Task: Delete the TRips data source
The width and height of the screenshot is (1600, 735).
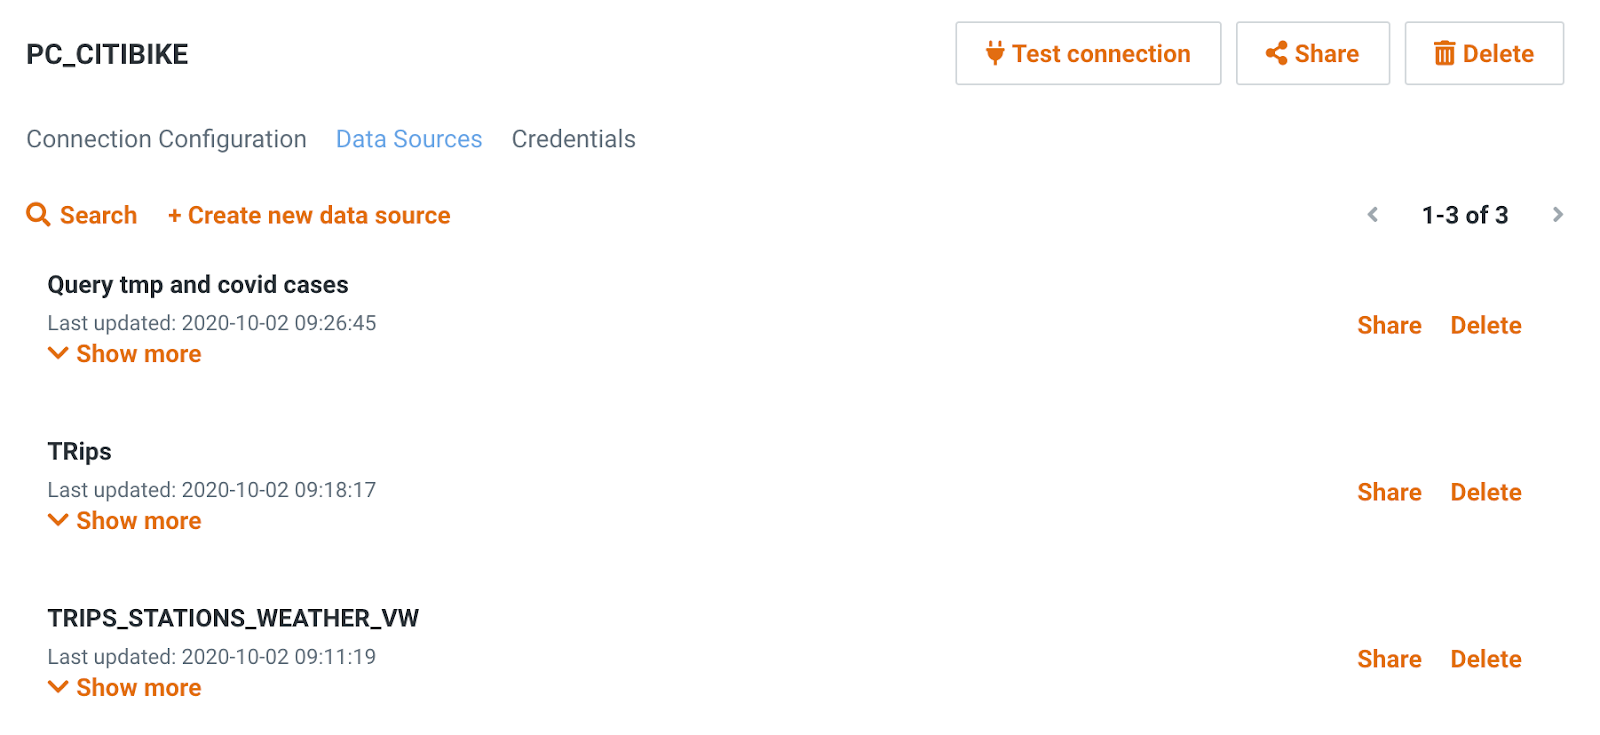Action: (x=1486, y=492)
